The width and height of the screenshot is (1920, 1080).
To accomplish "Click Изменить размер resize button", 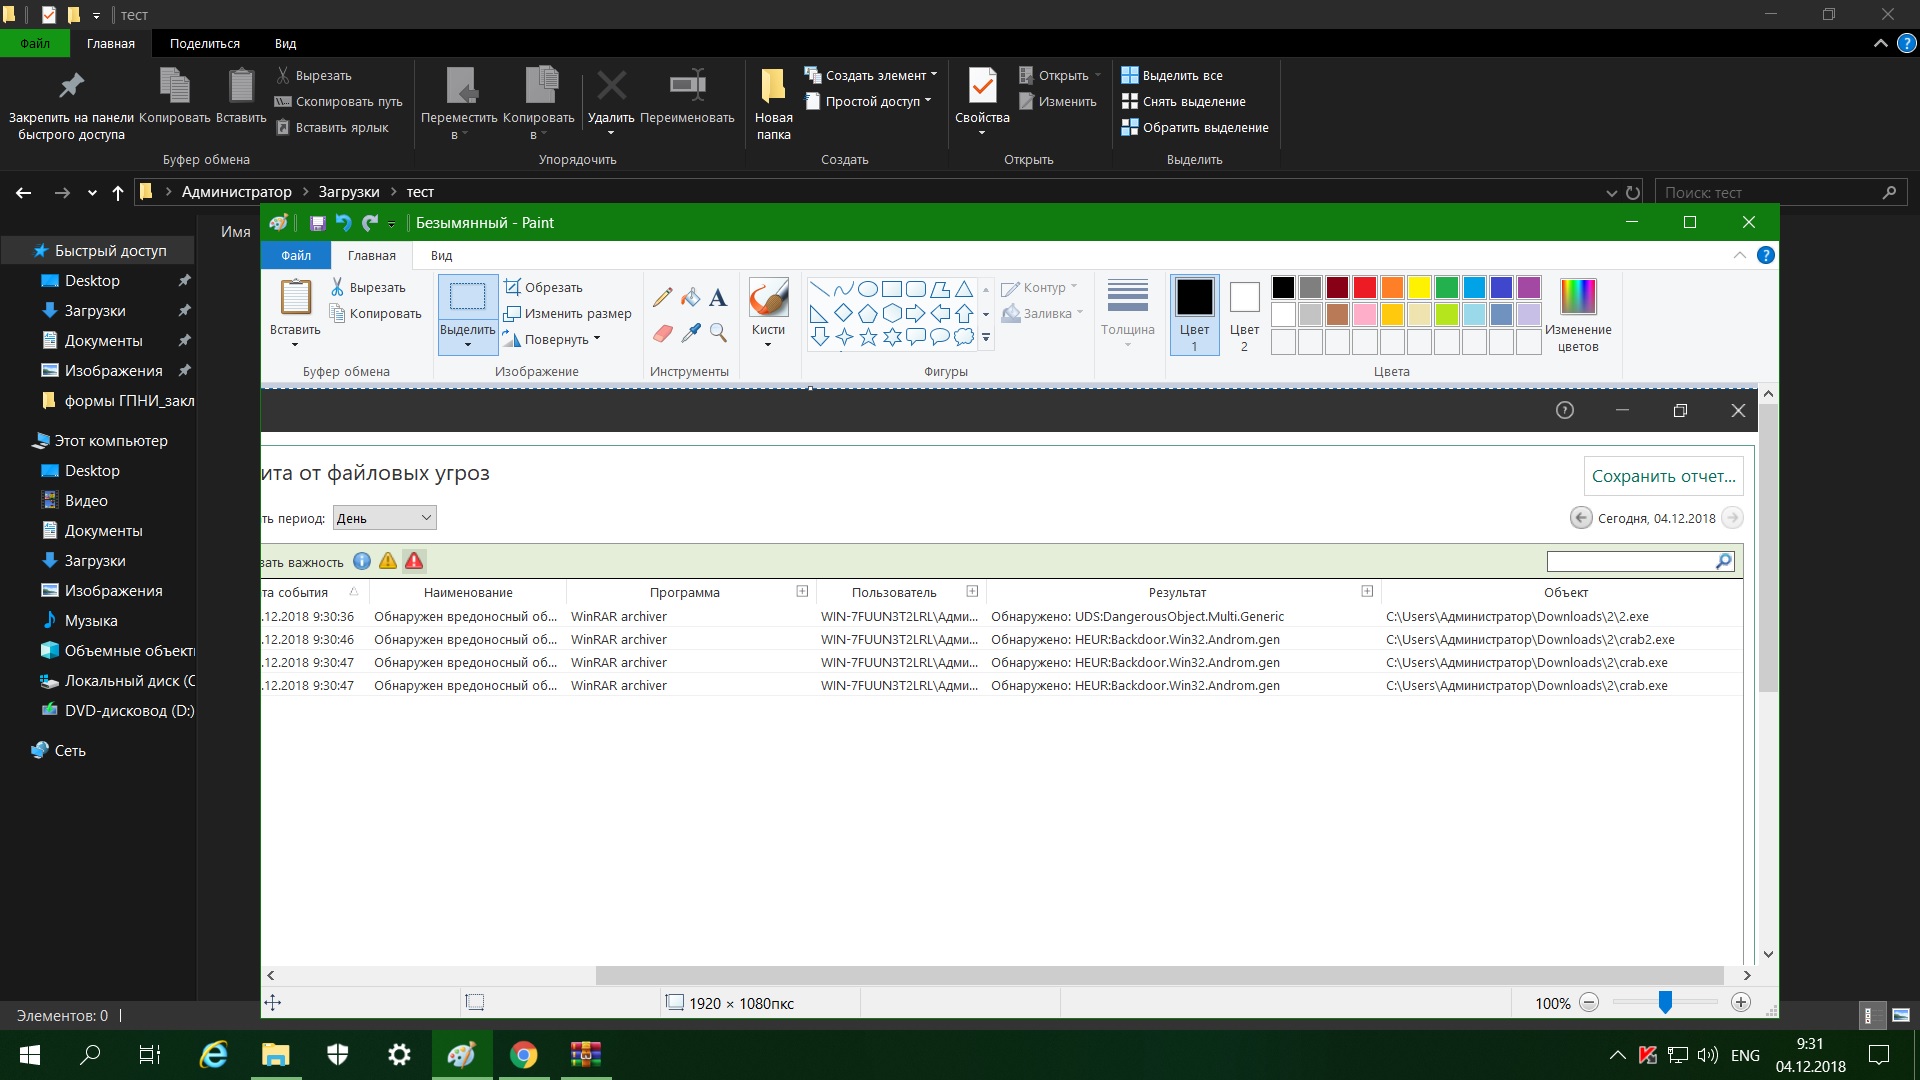I will point(568,313).
